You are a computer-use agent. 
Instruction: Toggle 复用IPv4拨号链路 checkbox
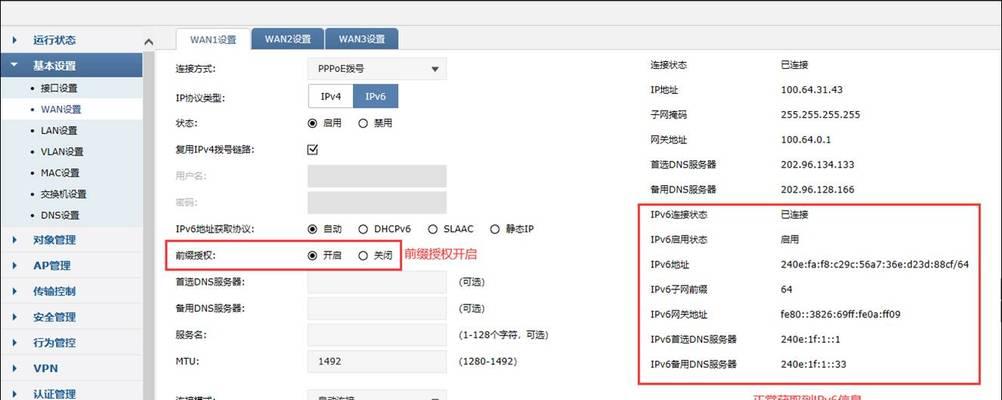[x=313, y=150]
